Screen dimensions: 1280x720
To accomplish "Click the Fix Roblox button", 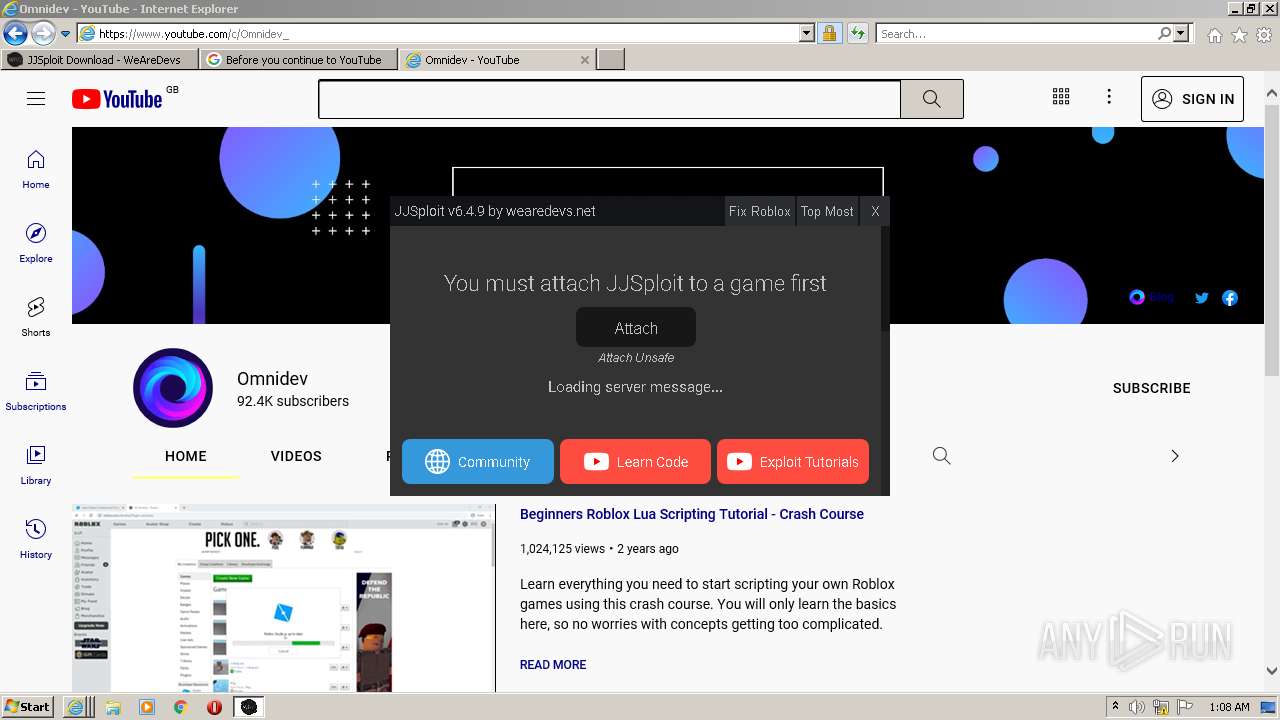I will pyautogui.click(x=760, y=211).
